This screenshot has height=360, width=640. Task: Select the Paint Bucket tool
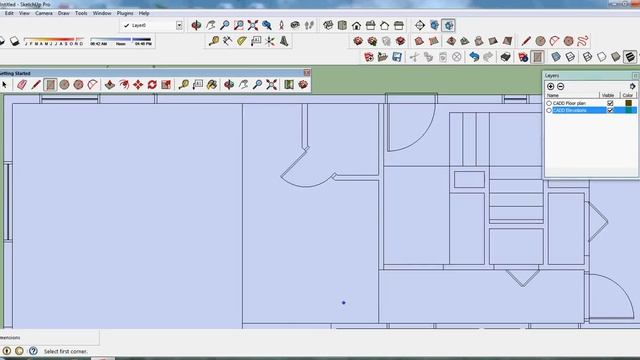coord(212,84)
